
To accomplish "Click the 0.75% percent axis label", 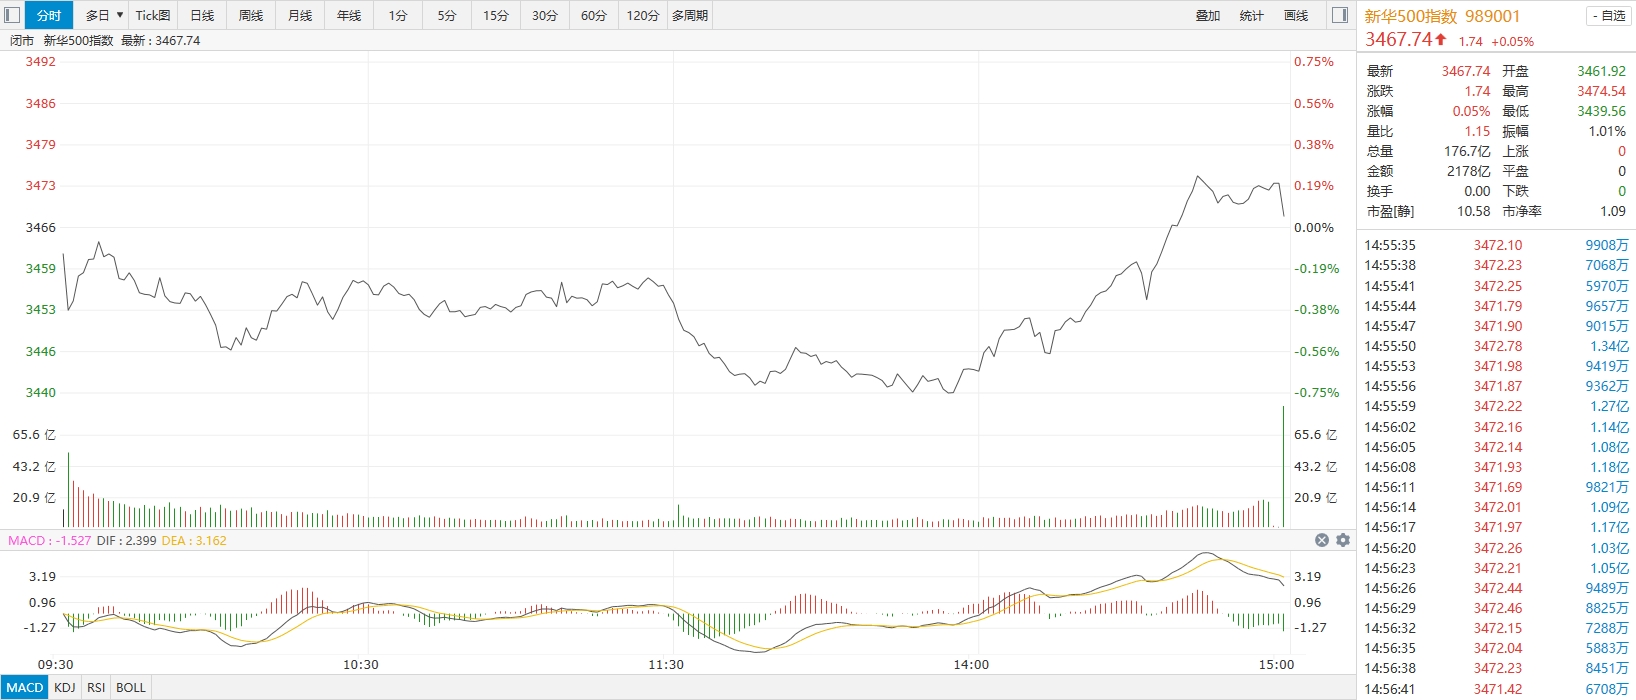I will pyautogui.click(x=1314, y=61).
